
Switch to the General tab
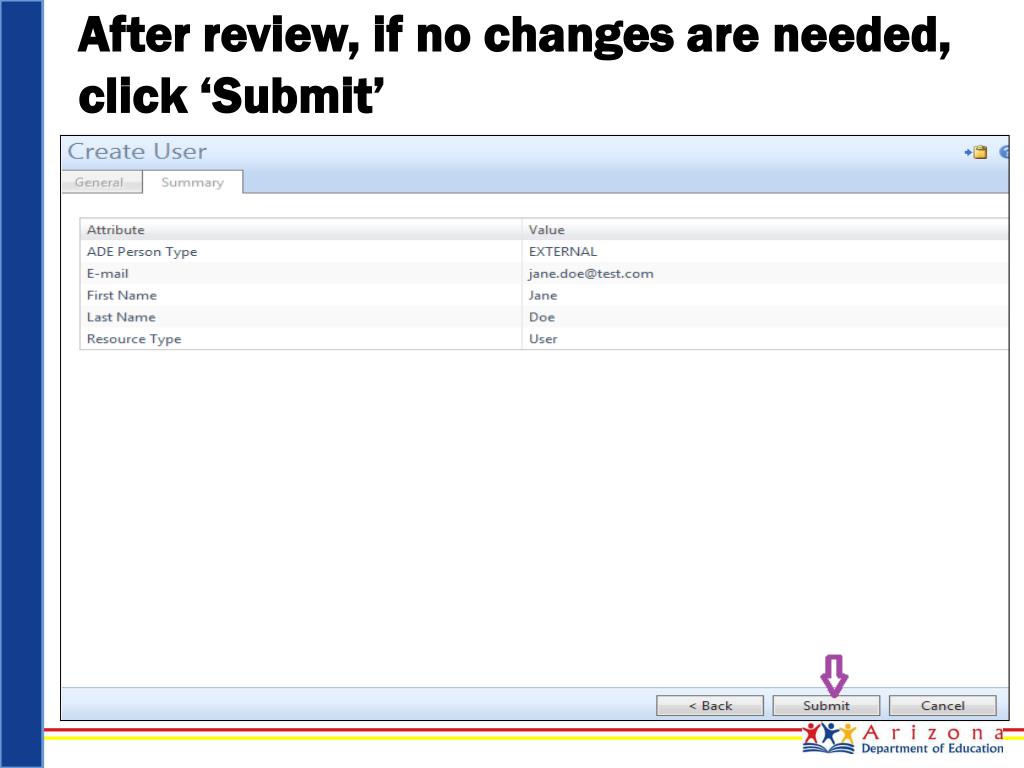[x=102, y=182]
